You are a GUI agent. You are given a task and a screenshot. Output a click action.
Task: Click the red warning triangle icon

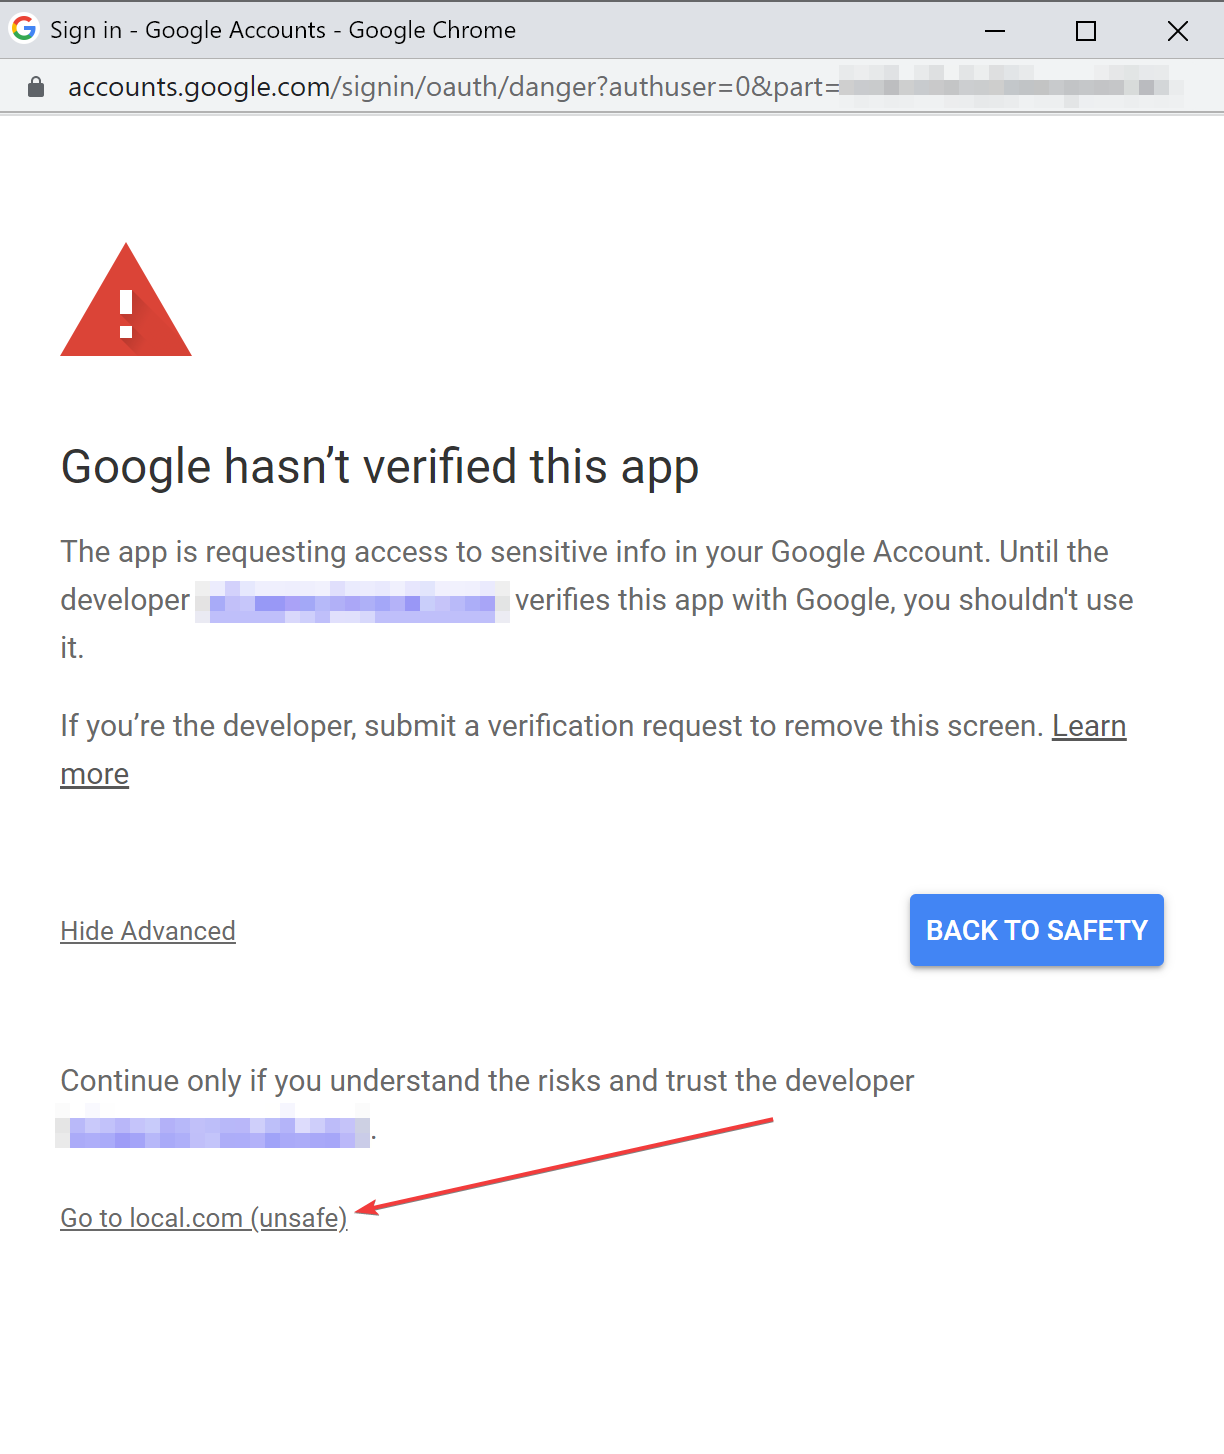(x=126, y=300)
